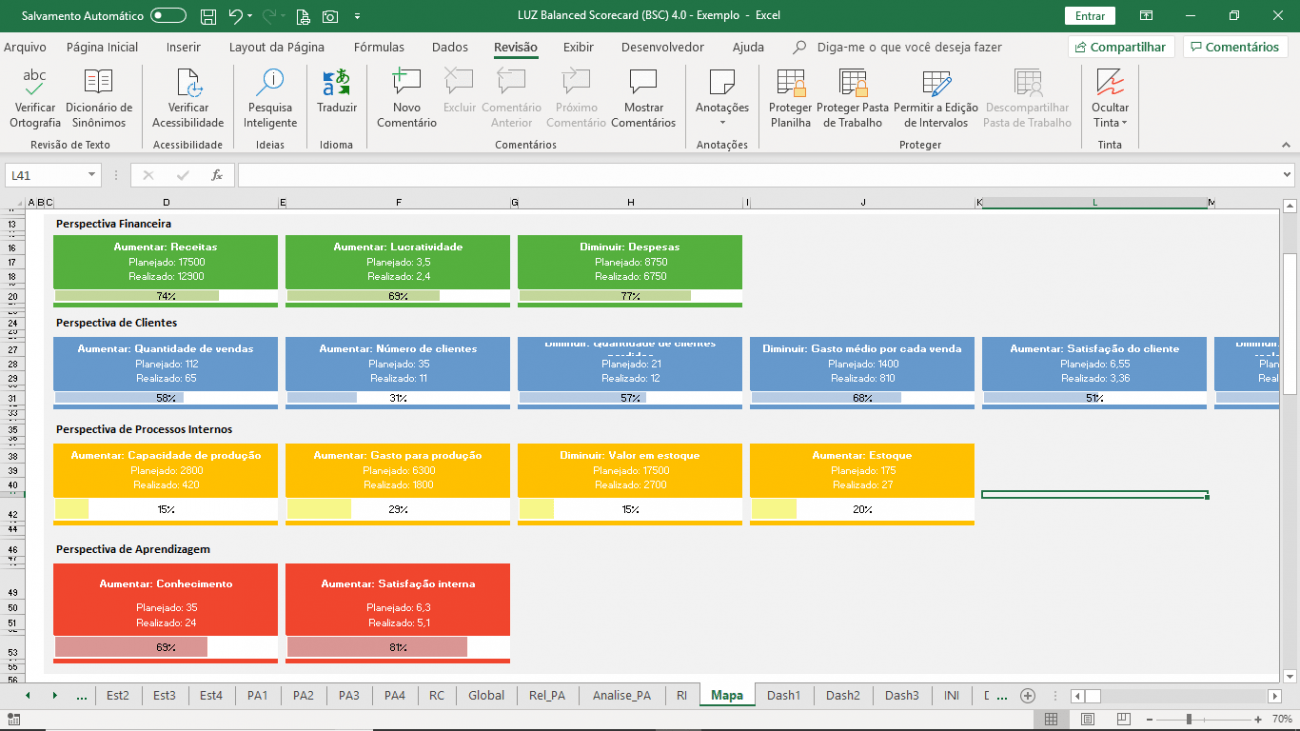Viewport: 1300px width, 731px height.
Task: Open the Arquivo menu
Action: click(25, 47)
